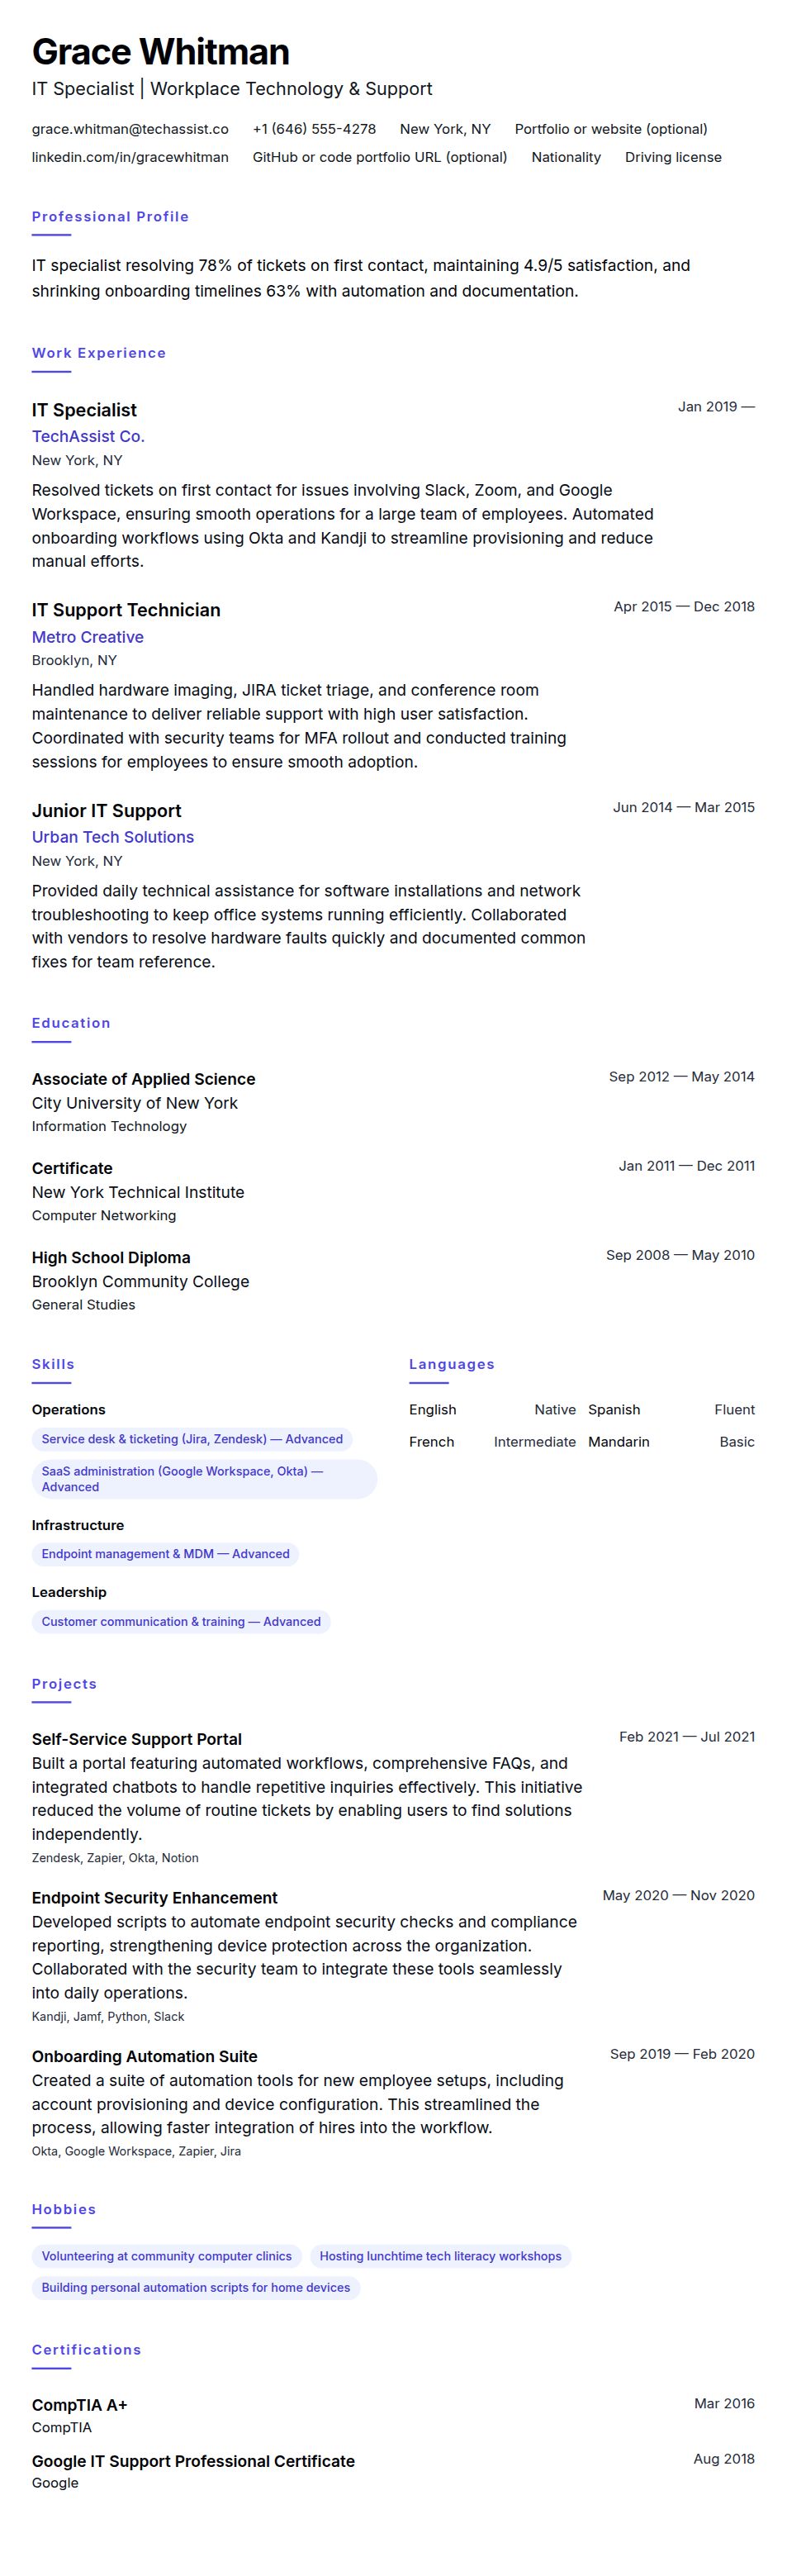
Task: Click the Operations skills subheading
Action: click(x=68, y=1410)
